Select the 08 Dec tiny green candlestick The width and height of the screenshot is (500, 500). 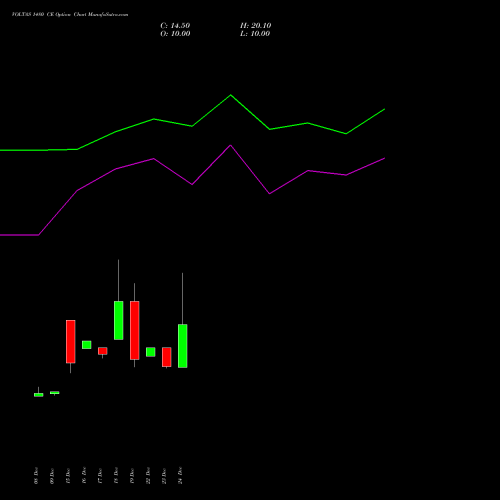[x=39, y=395]
